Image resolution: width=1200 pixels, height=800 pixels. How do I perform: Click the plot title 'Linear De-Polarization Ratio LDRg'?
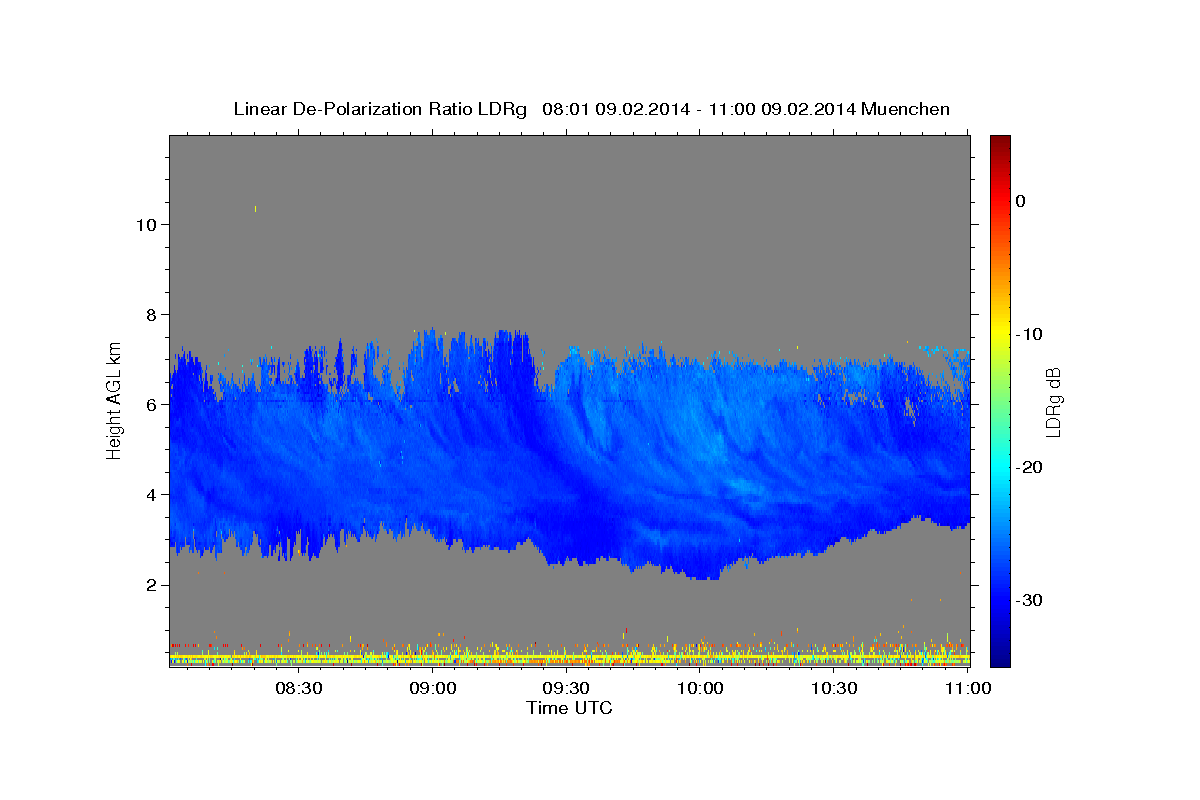click(379, 109)
